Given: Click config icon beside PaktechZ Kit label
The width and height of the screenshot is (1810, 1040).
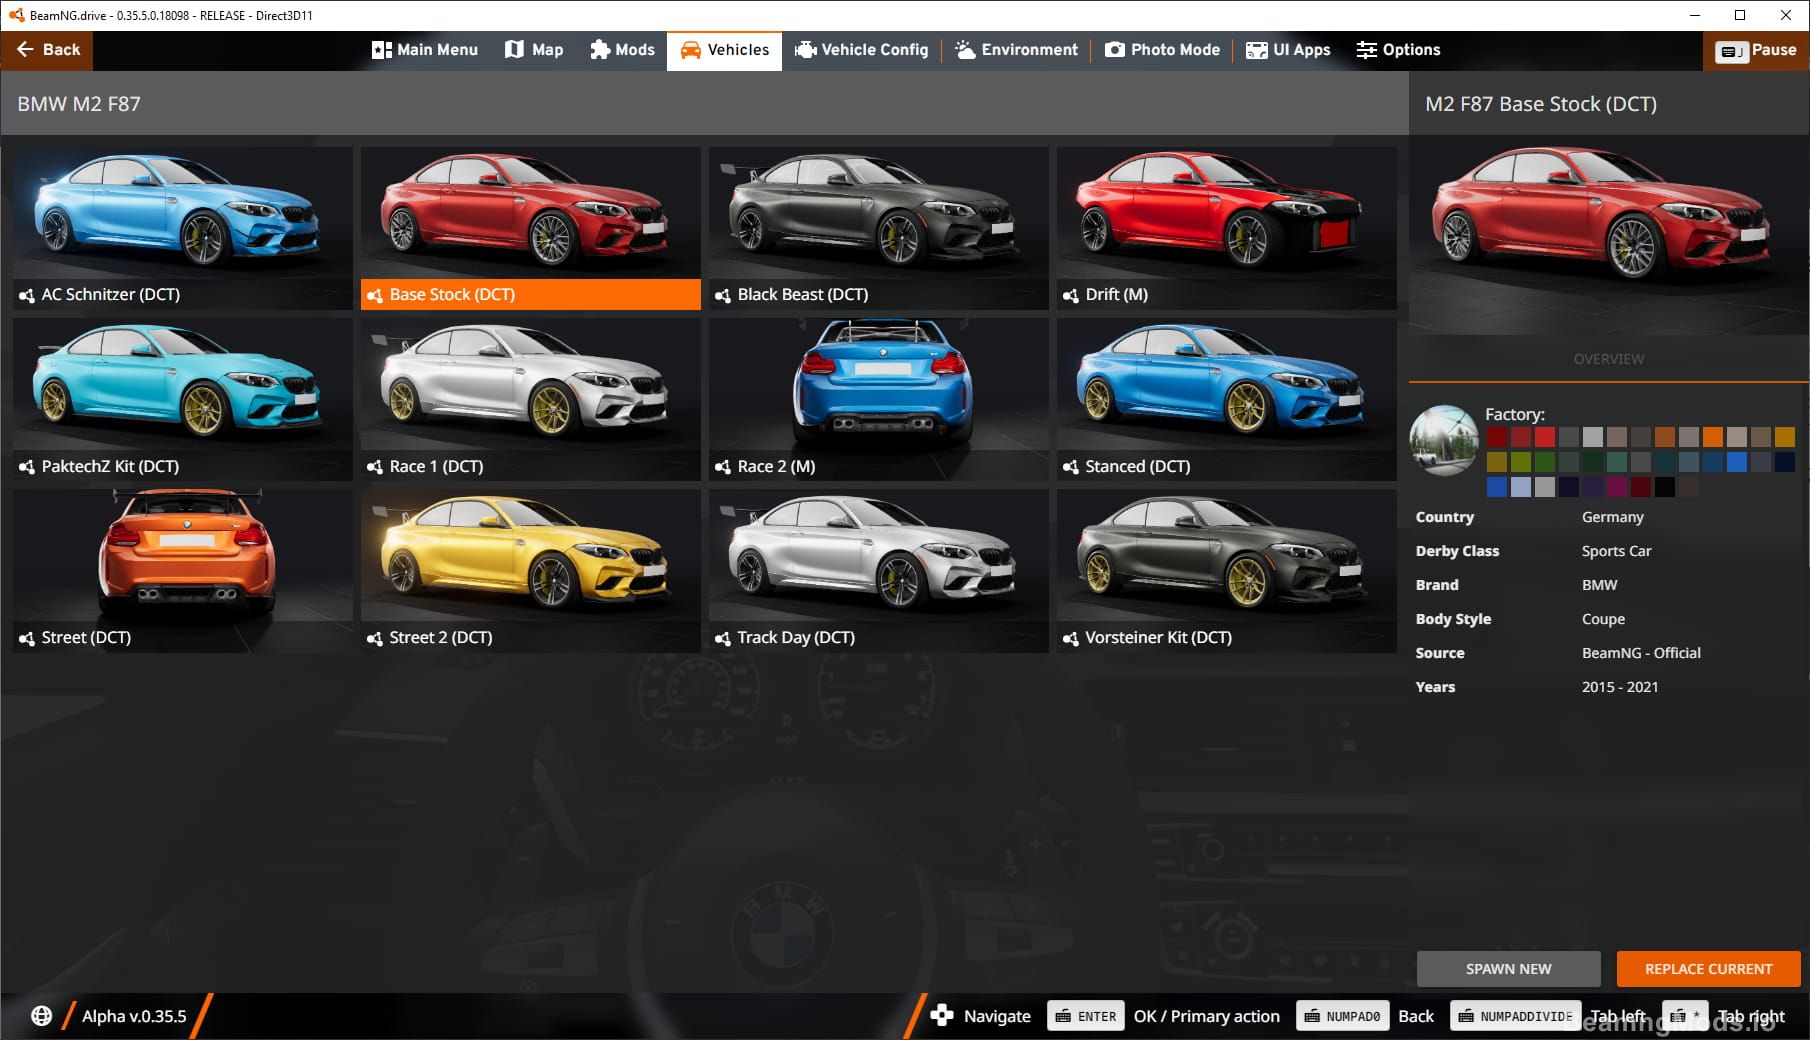Looking at the screenshot, I should pyautogui.click(x=27, y=467).
